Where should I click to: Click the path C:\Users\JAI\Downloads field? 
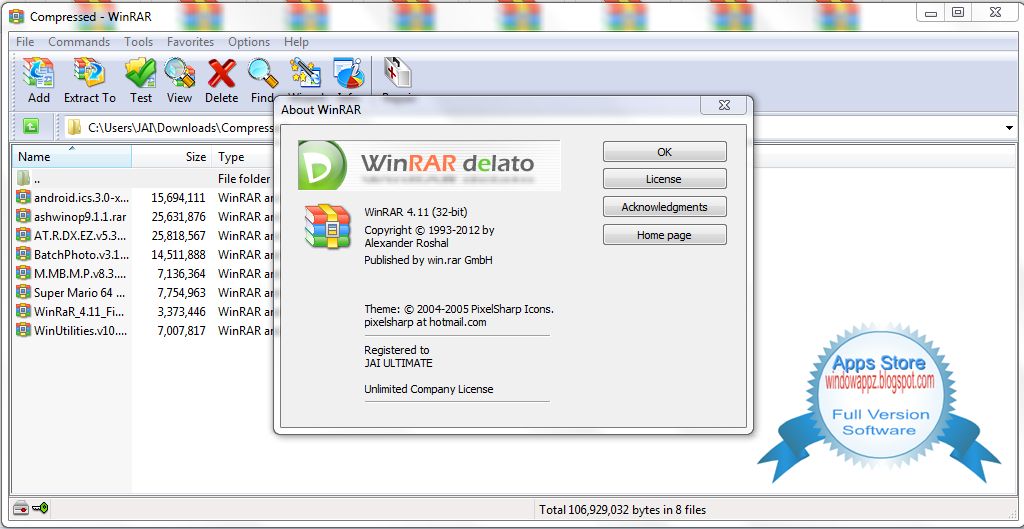point(180,127)
